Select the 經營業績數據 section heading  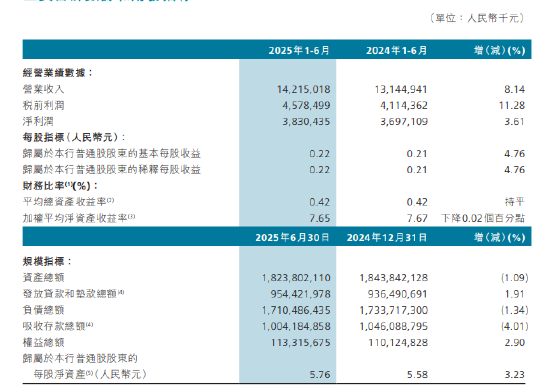58,73
